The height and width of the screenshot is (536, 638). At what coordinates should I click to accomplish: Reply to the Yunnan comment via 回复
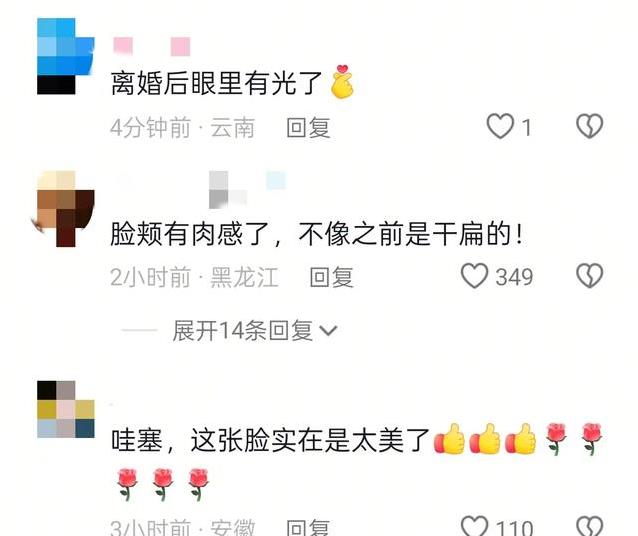coord(308,127)
